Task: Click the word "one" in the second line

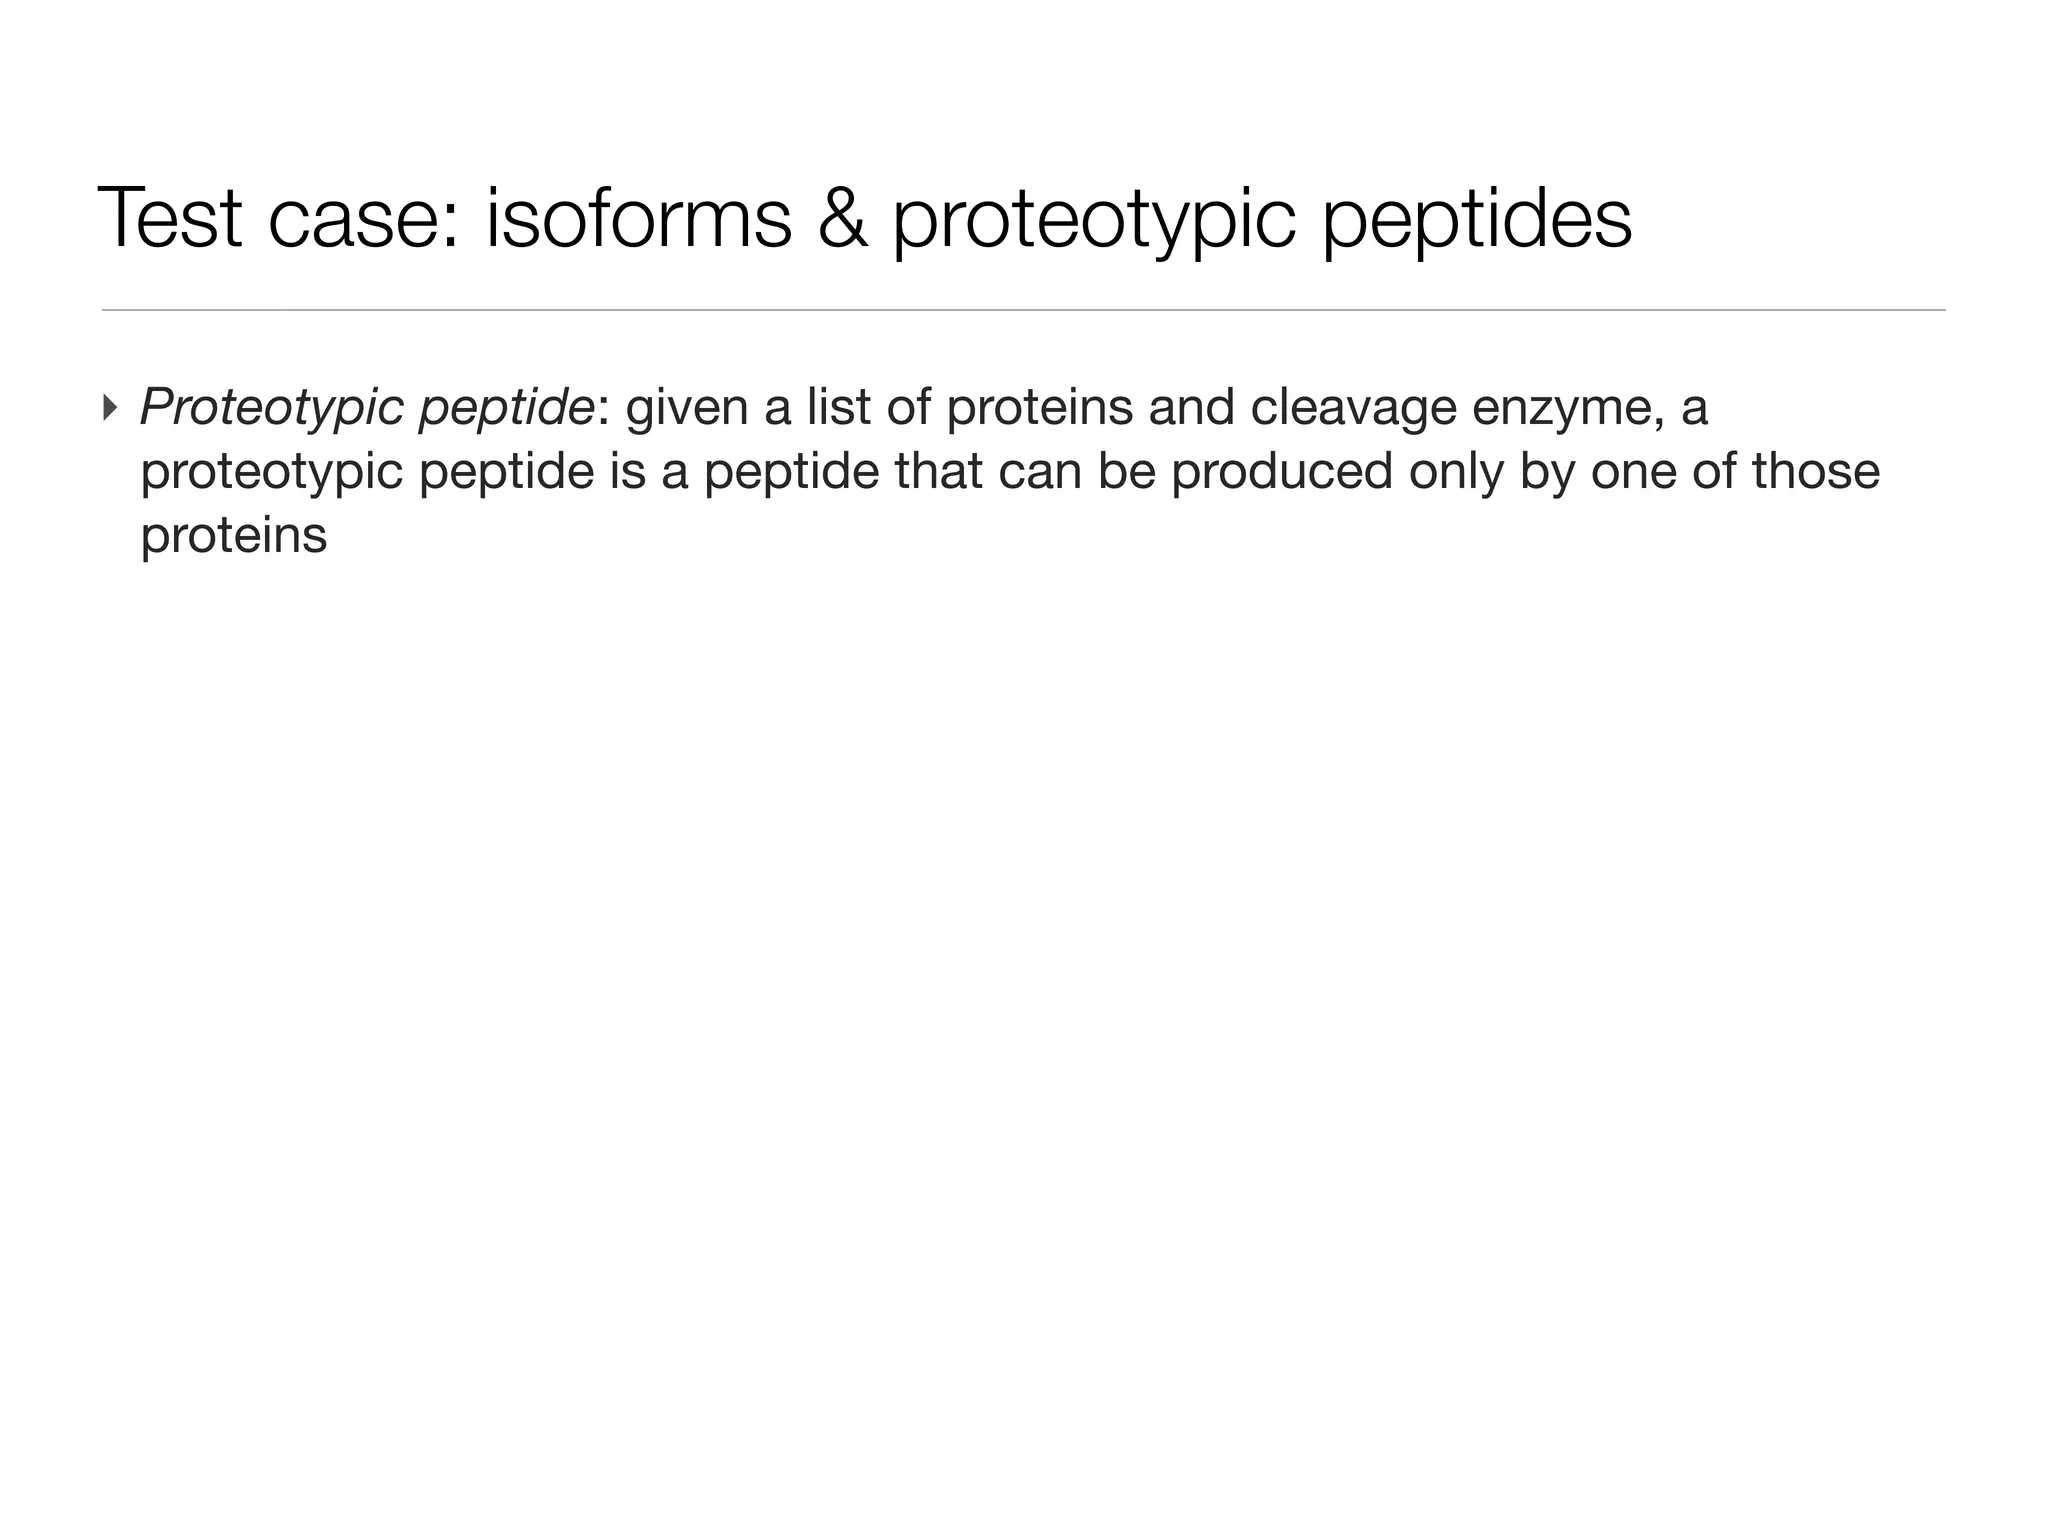Action: (x=1632, y=471)
